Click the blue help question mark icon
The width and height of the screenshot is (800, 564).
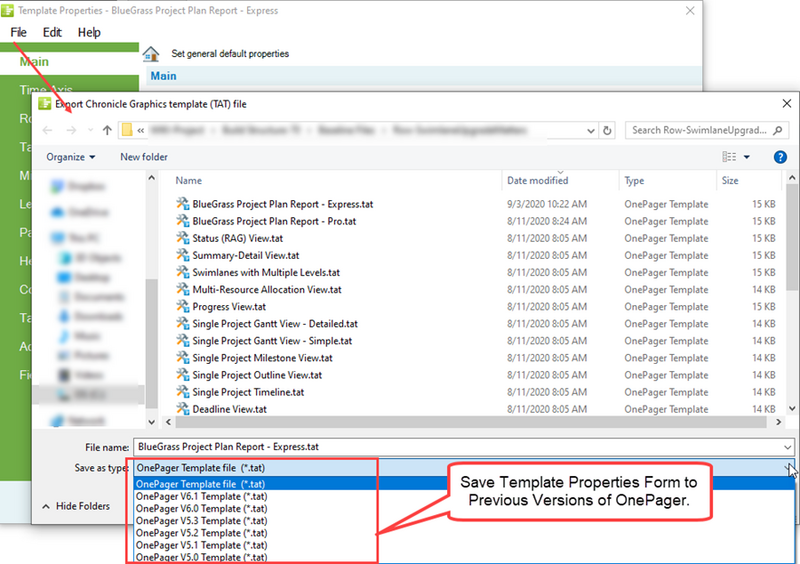[780, 157]
